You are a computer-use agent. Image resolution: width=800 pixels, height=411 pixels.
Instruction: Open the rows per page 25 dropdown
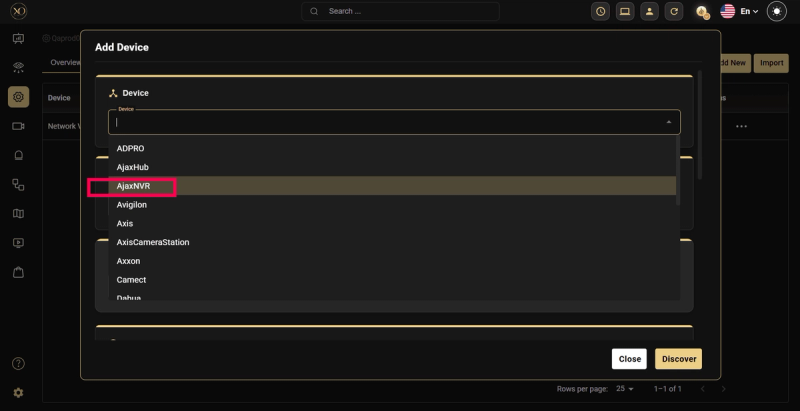pos(624,389)
